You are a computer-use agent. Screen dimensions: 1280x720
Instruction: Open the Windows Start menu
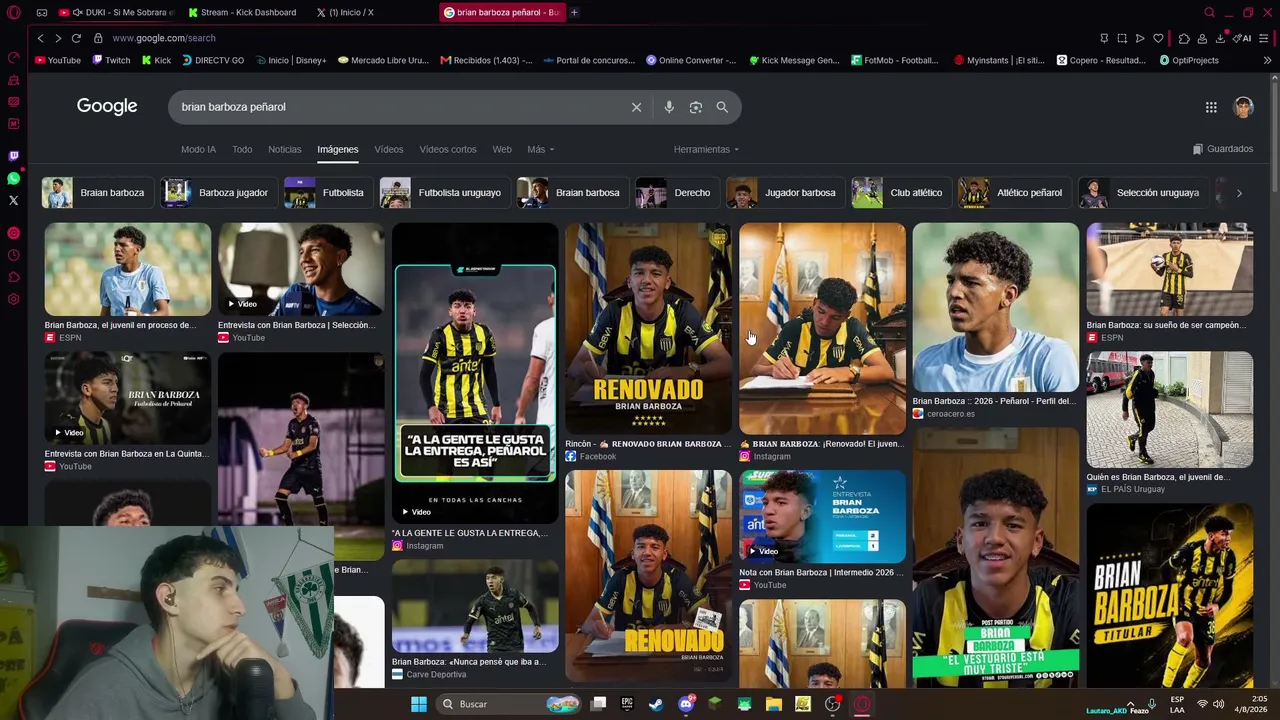click(x=419, y=704)
